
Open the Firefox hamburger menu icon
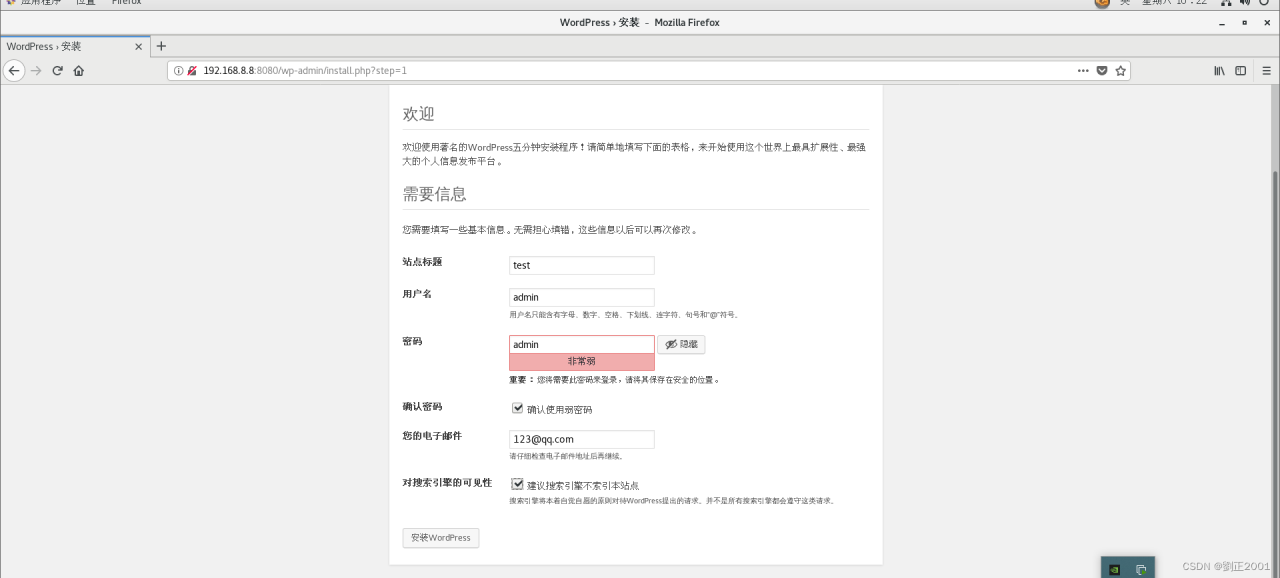pyautogui.click(x=1266, y=71)
